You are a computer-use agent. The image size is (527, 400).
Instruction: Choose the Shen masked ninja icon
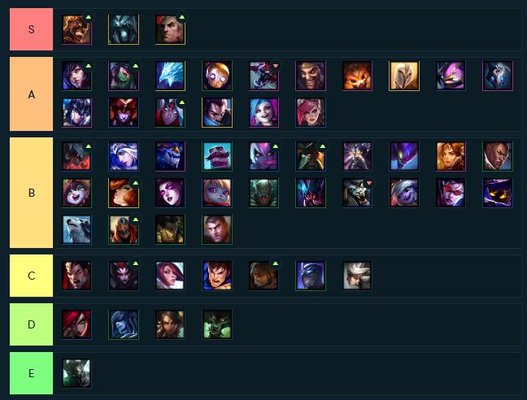310,276
